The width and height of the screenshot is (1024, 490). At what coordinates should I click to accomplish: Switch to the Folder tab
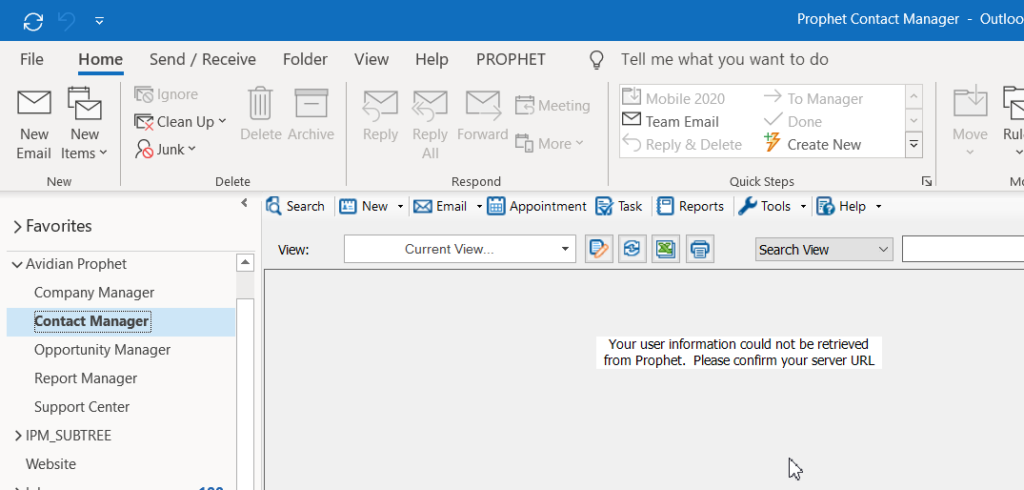tap(305, 59)
